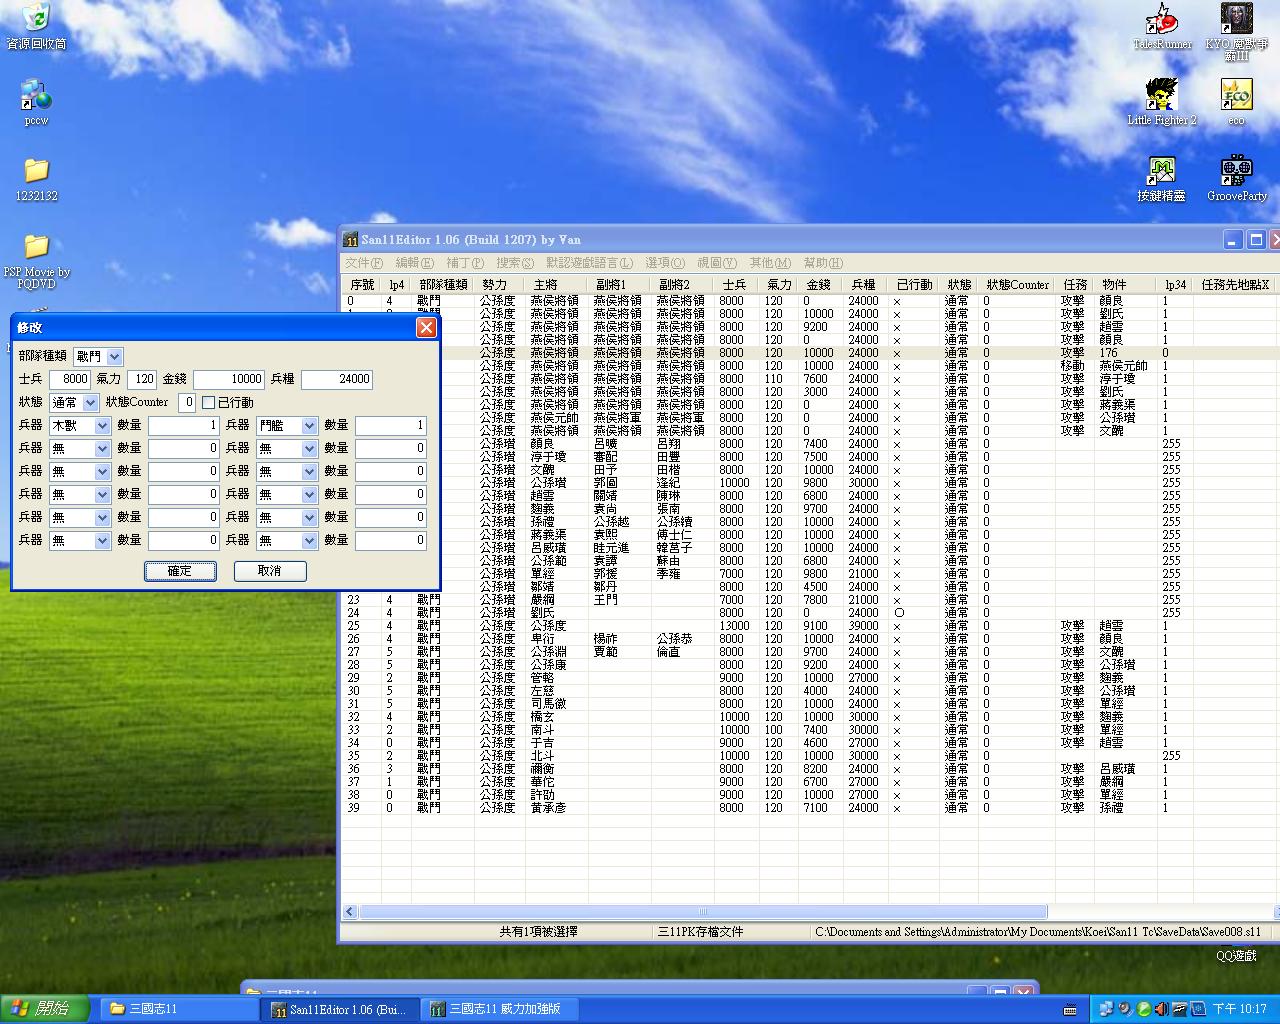Click the 士兵 input field showing 8000
The image size is (1280, 1024).
coord(70,379)
